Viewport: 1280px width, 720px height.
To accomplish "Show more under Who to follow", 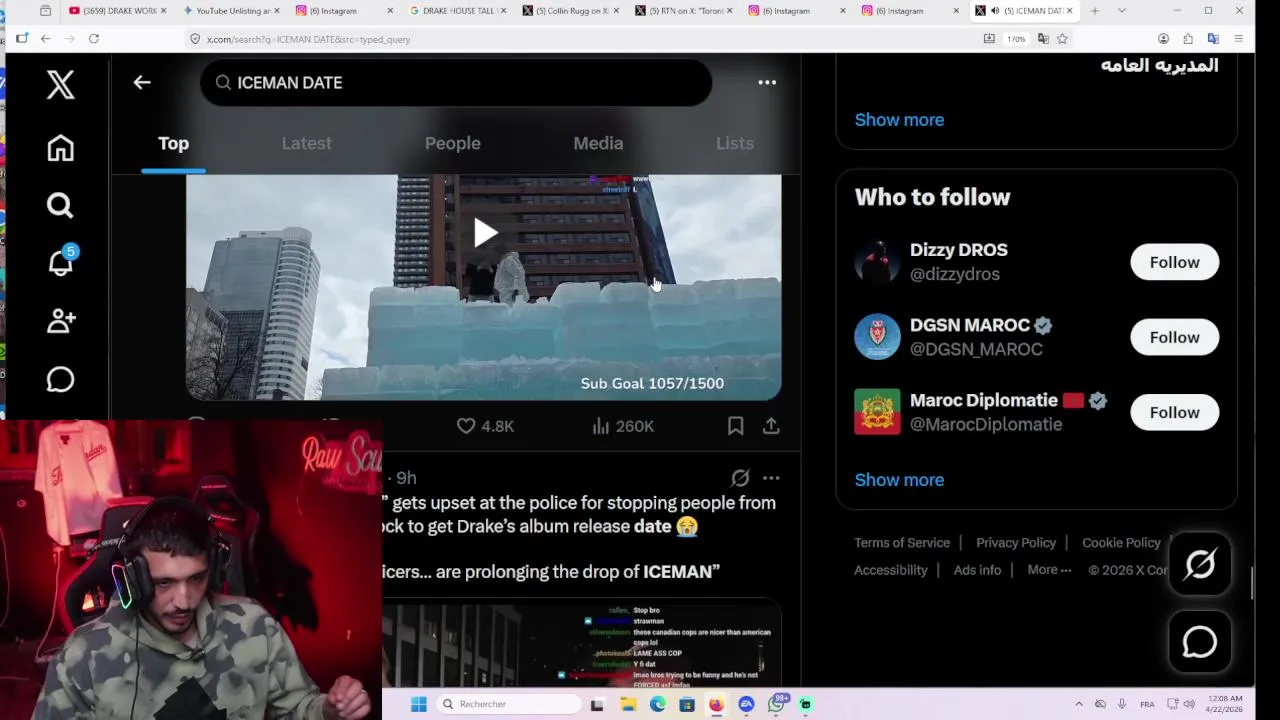I will (899, 480).
